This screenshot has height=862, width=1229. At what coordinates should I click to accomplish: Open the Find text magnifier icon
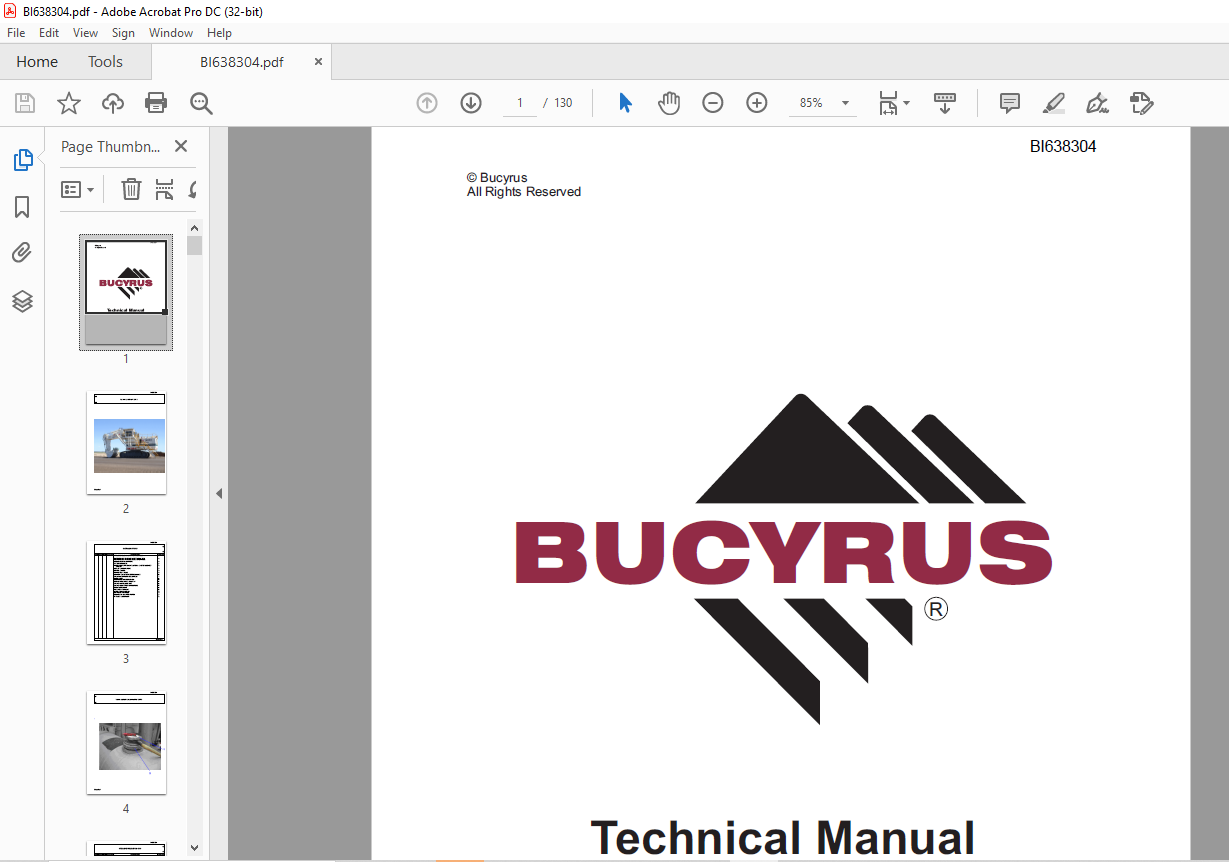pos(201,103)
